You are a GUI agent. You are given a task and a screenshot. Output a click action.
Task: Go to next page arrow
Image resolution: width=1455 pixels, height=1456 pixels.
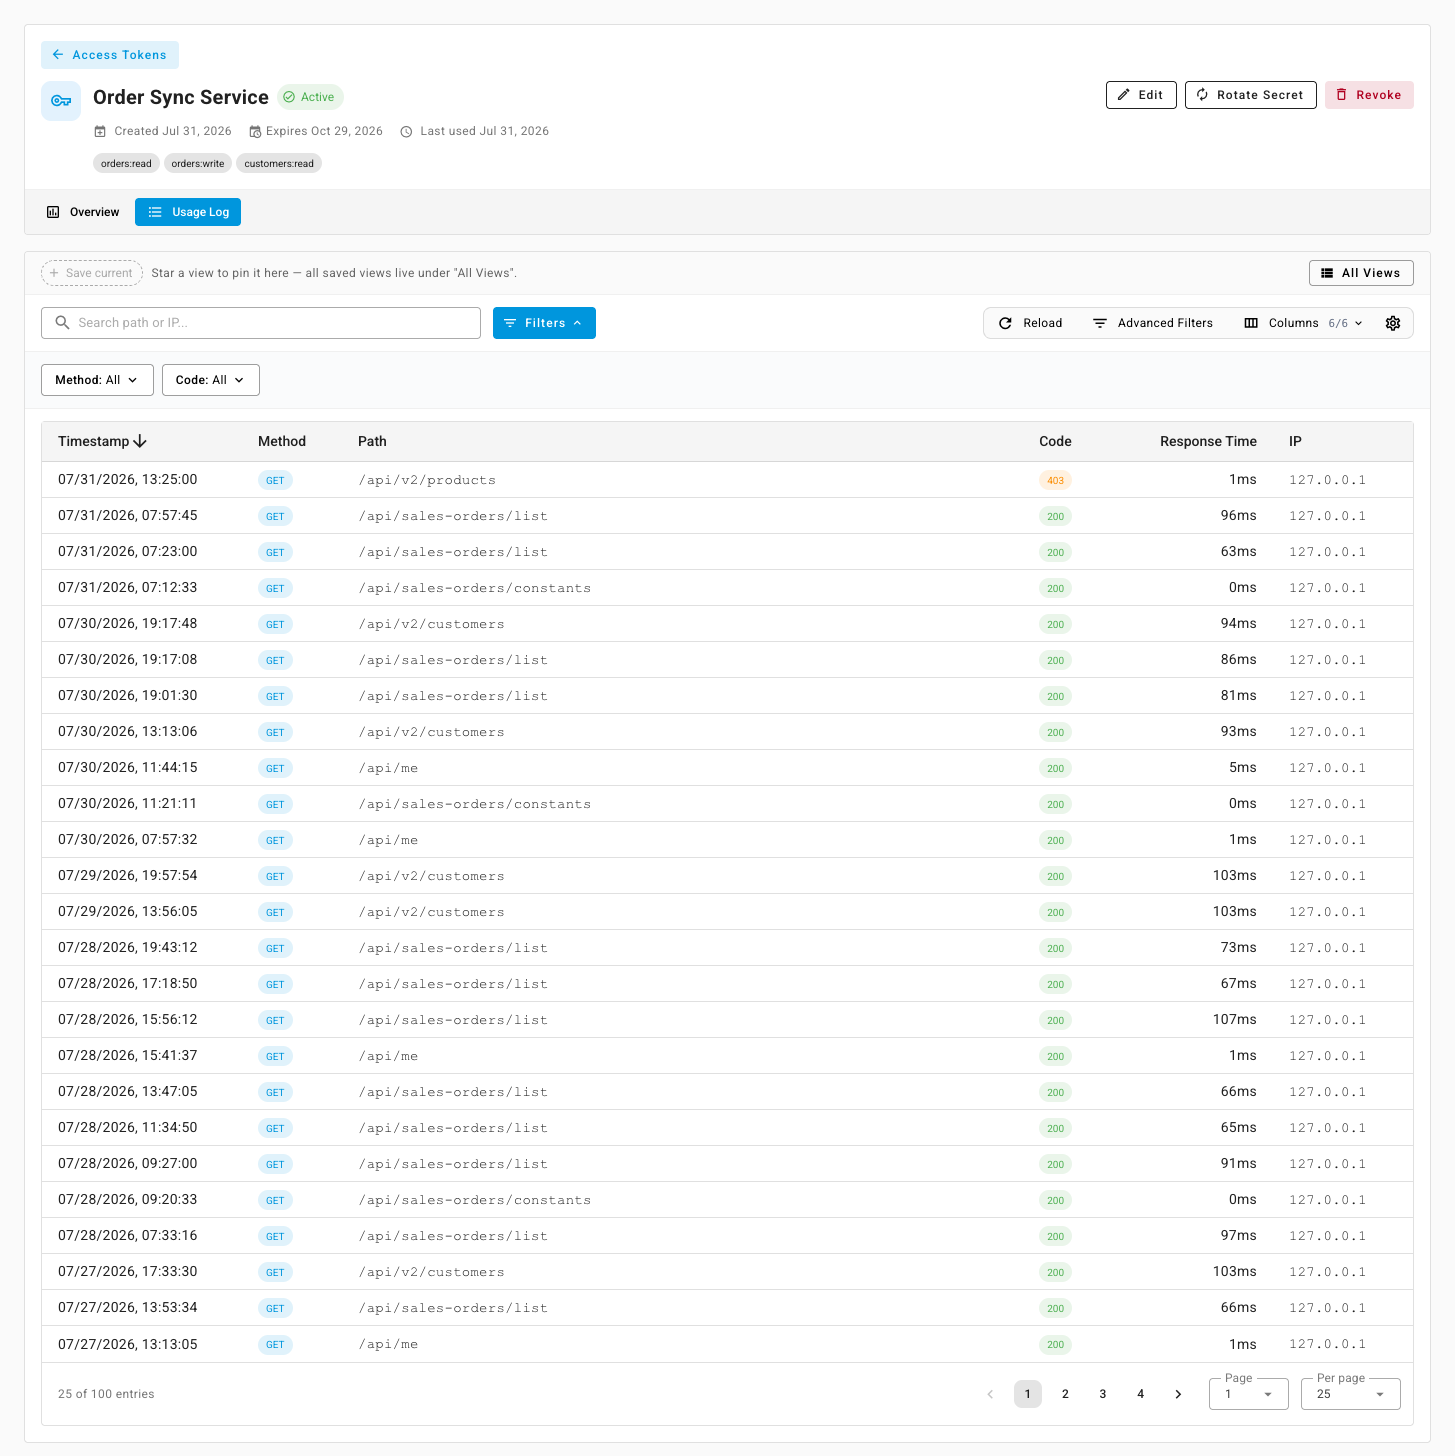[1178, 1394]
